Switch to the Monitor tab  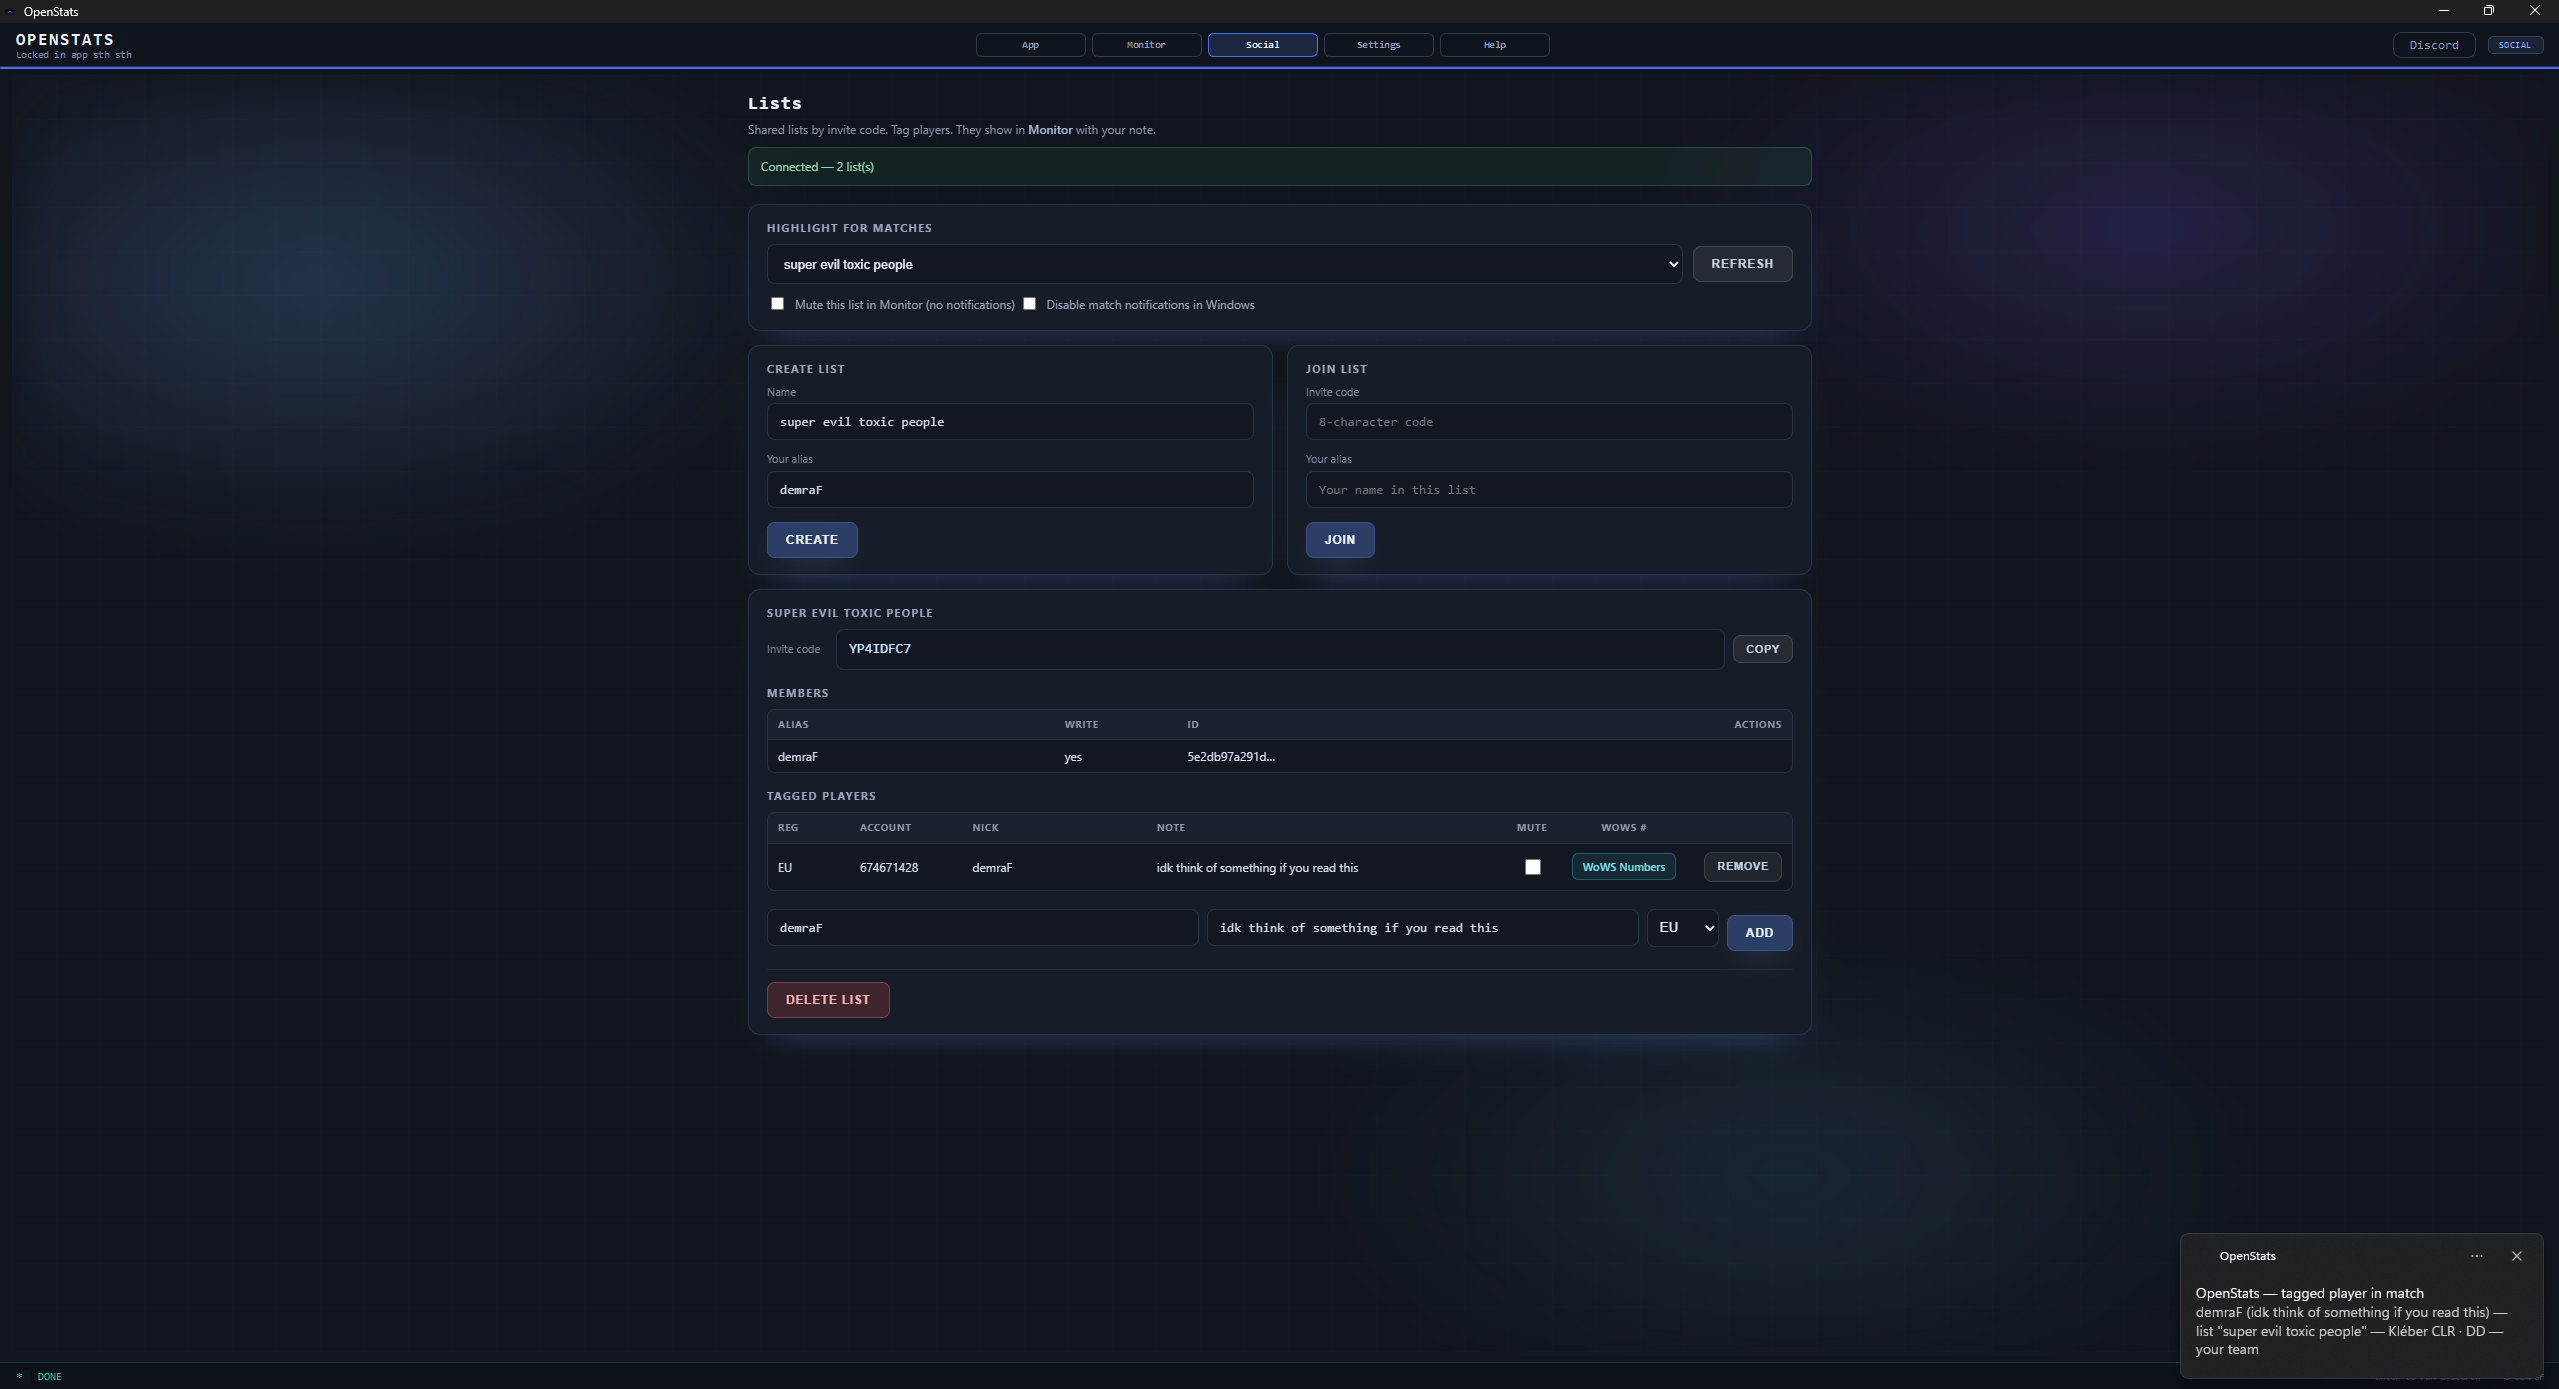click(x=1146, y=45)
